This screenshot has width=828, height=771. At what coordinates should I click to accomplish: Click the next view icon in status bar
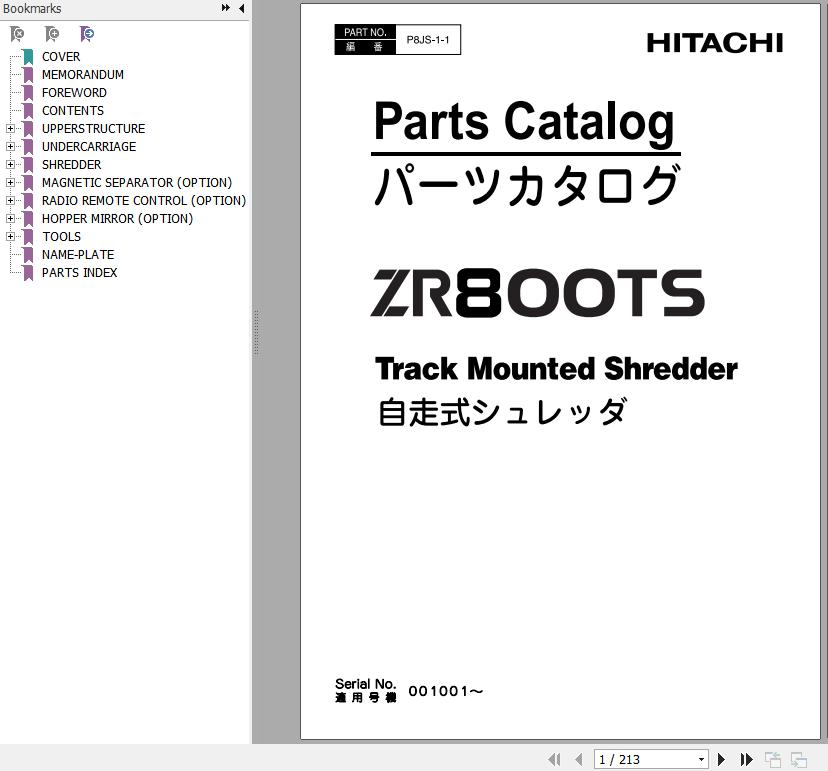coord(799,759)
